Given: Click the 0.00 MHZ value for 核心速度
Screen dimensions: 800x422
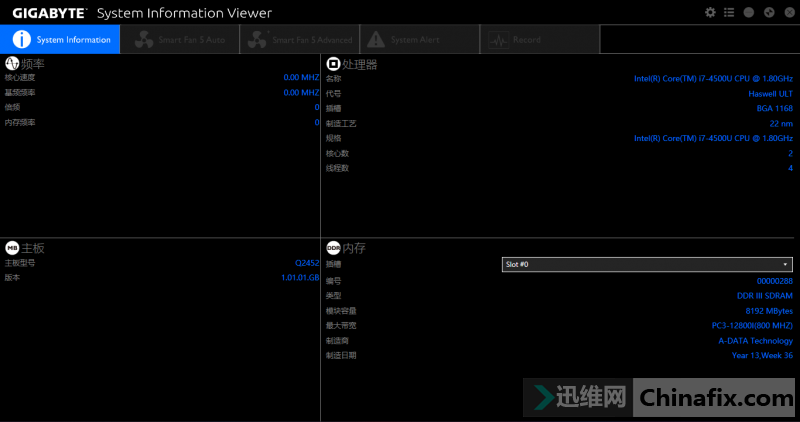Looking at the screenshot, I should [x=301, y=78].
